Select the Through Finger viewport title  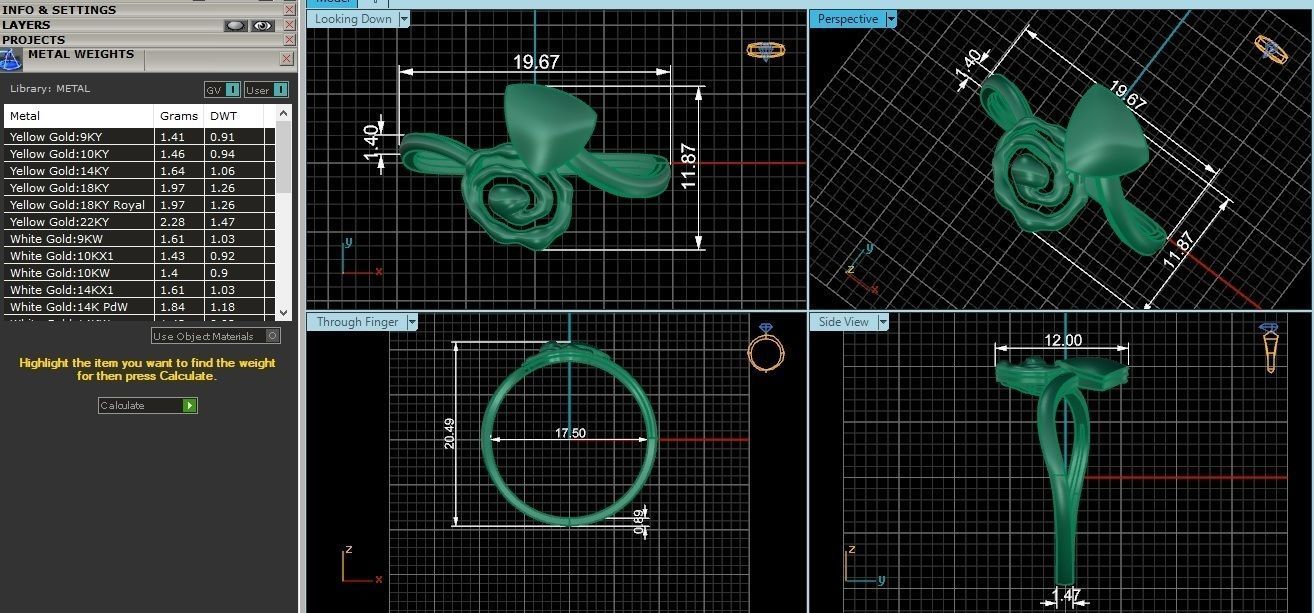tap(357, 322)
